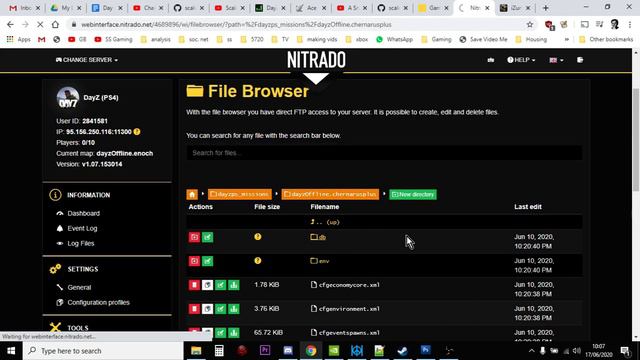The height and width of the screenshot is (360, 640).
Task: Show more bookmarks chevron
Action: pos(567,40)
